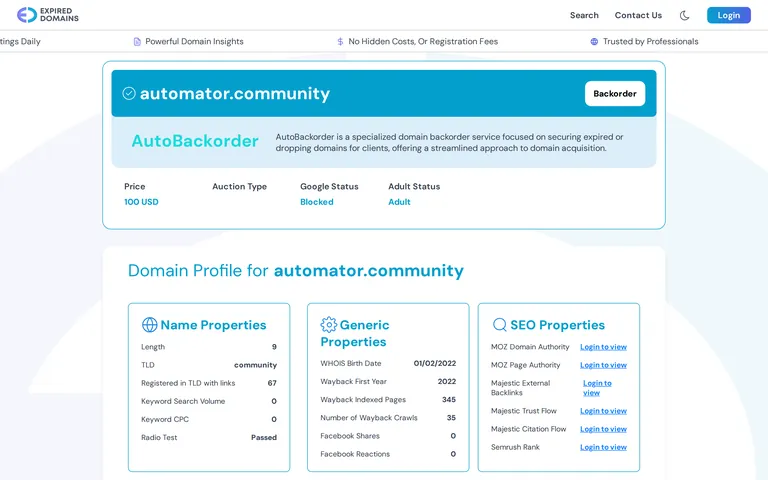Open the Contact Us page
This screenshot has width=768, height=480.
coord(638,15)
